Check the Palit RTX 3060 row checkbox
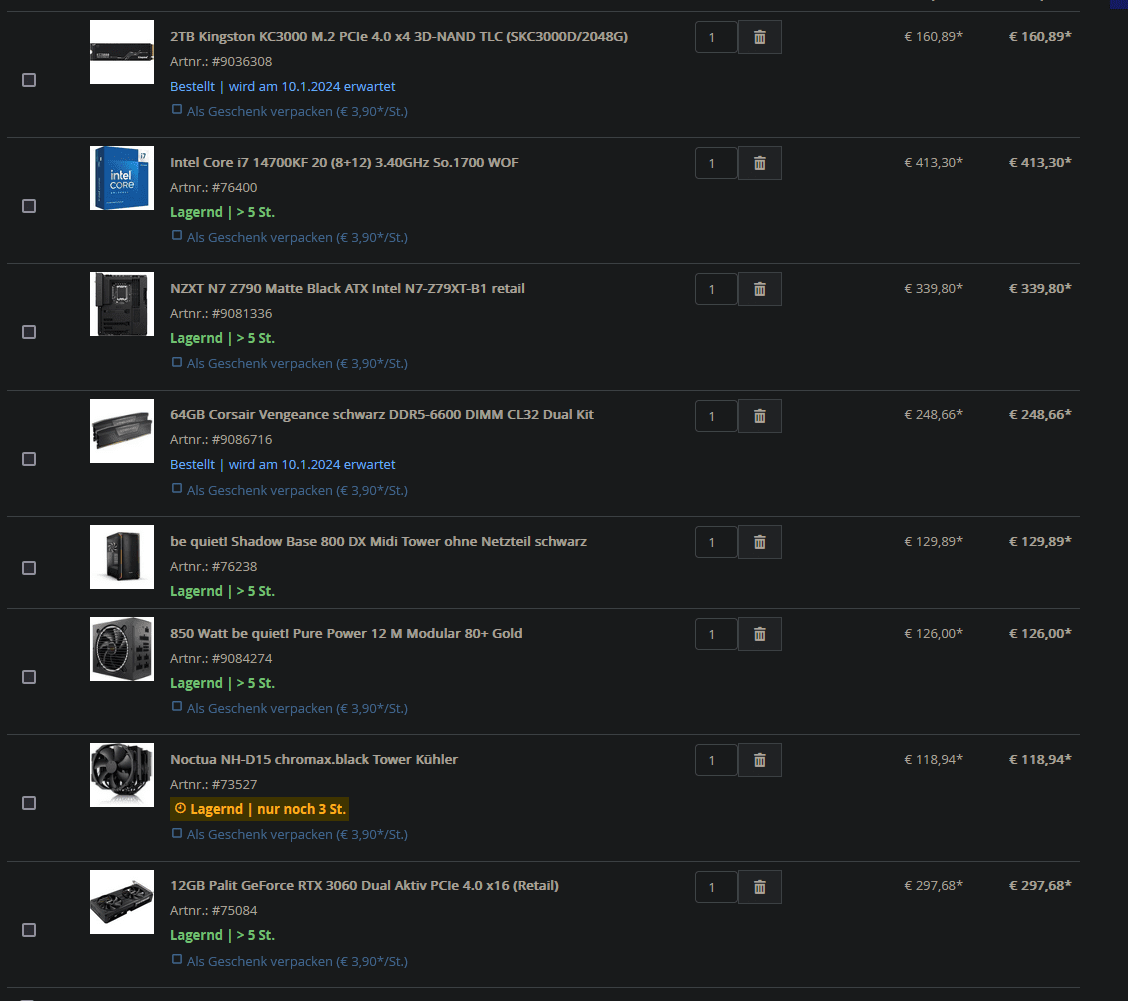Image resolution: width=1128 pixels, height=1001 pixels. coord(29,930)
